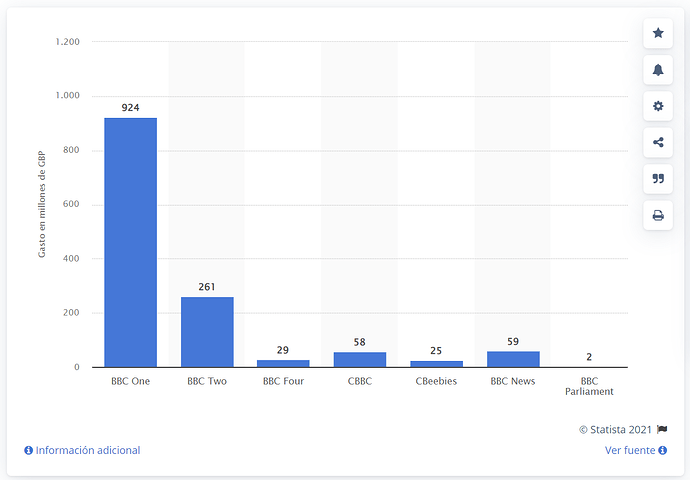Click the Statista 2021 copyright text
Viewport: 690px width, 480px height.
(x=615, y=429)
